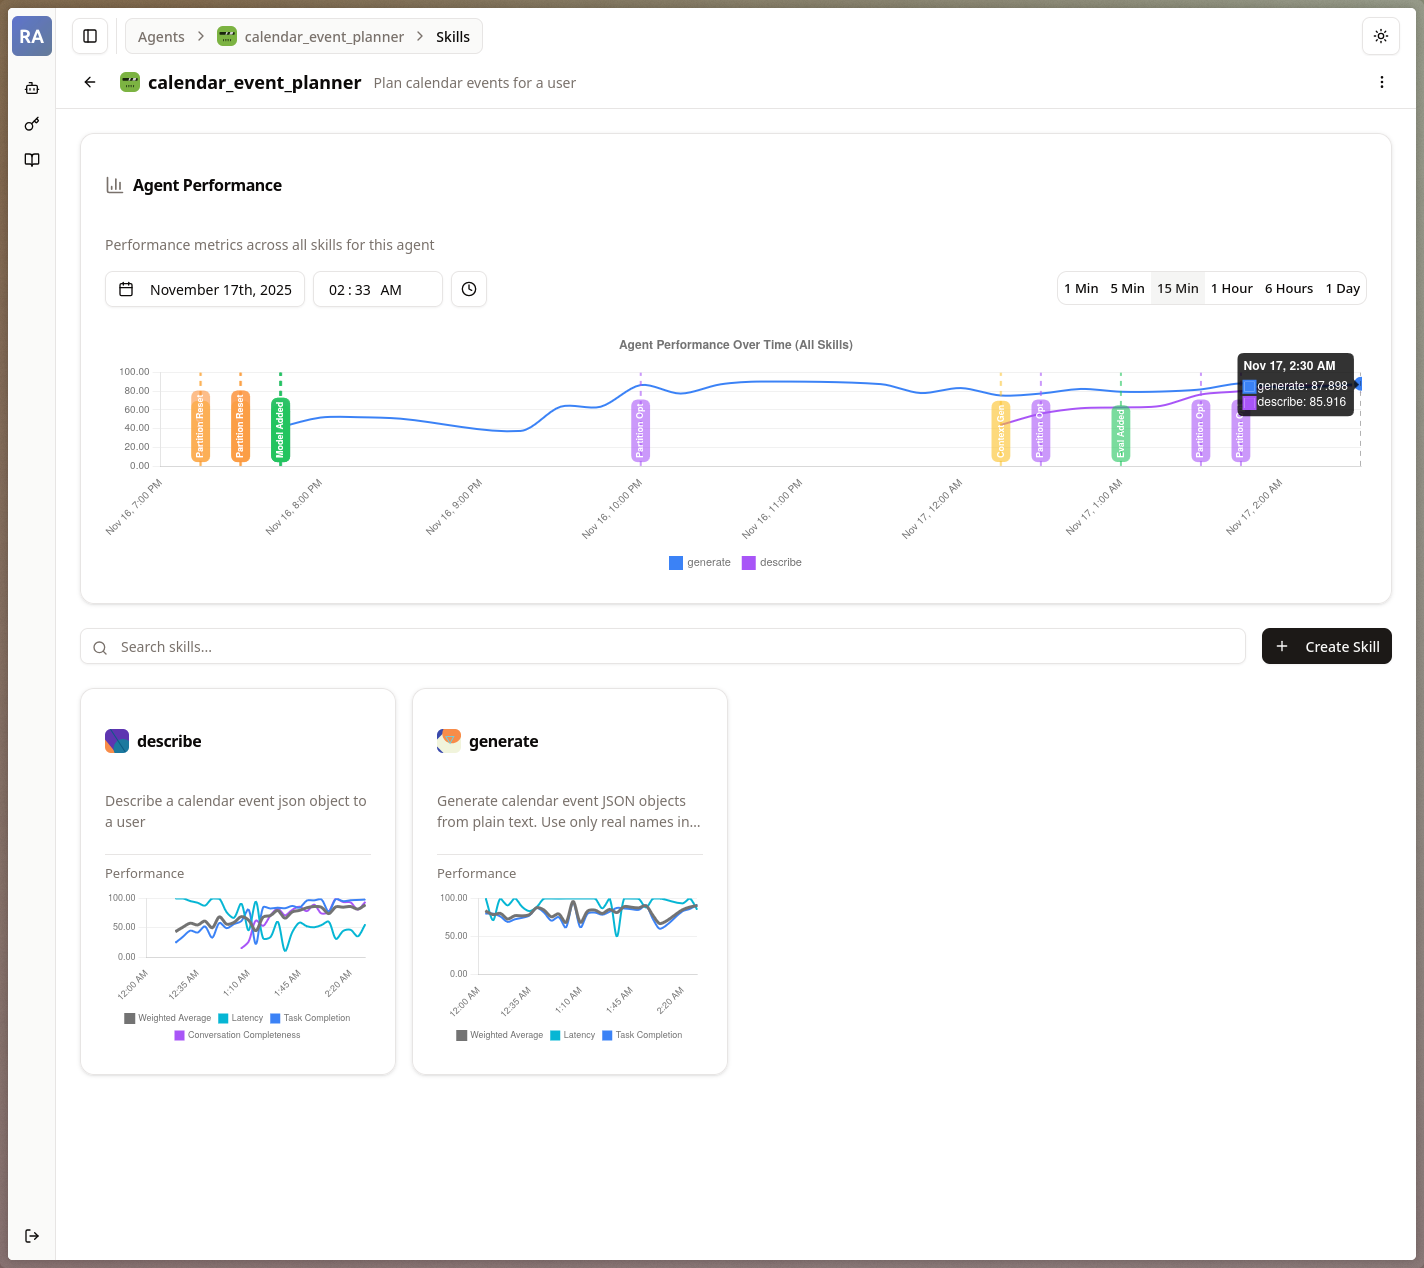This screenshot has width=1424, height=1268.
Task: Click the Create Skill button
Action: [x=1326, y=646]
